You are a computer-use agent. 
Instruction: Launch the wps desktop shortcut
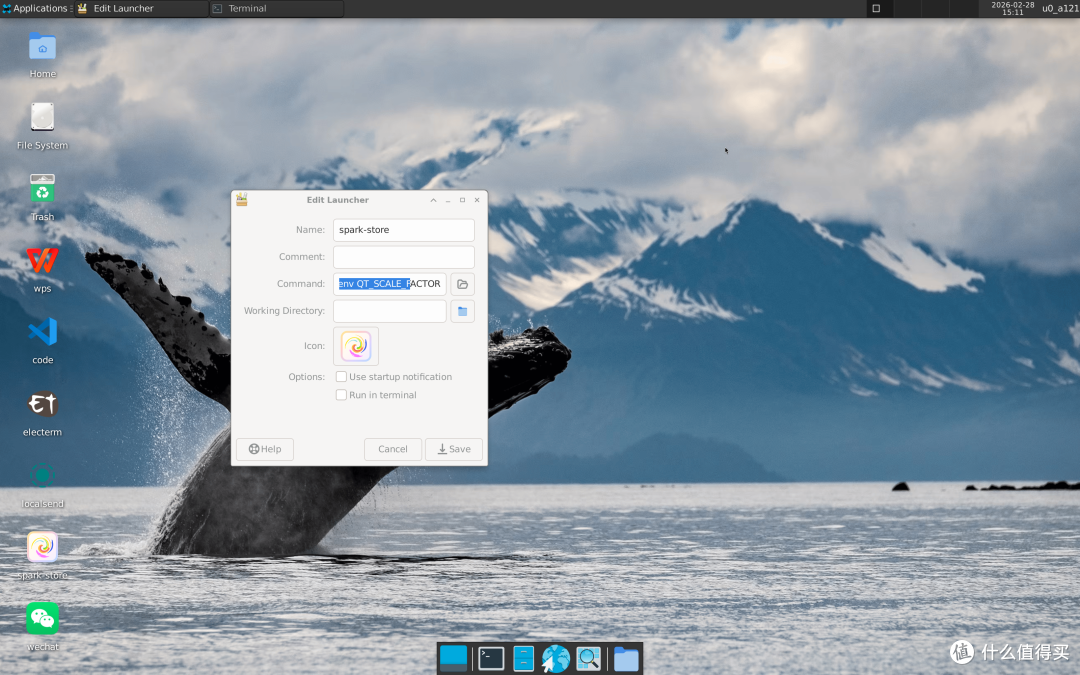43,260
